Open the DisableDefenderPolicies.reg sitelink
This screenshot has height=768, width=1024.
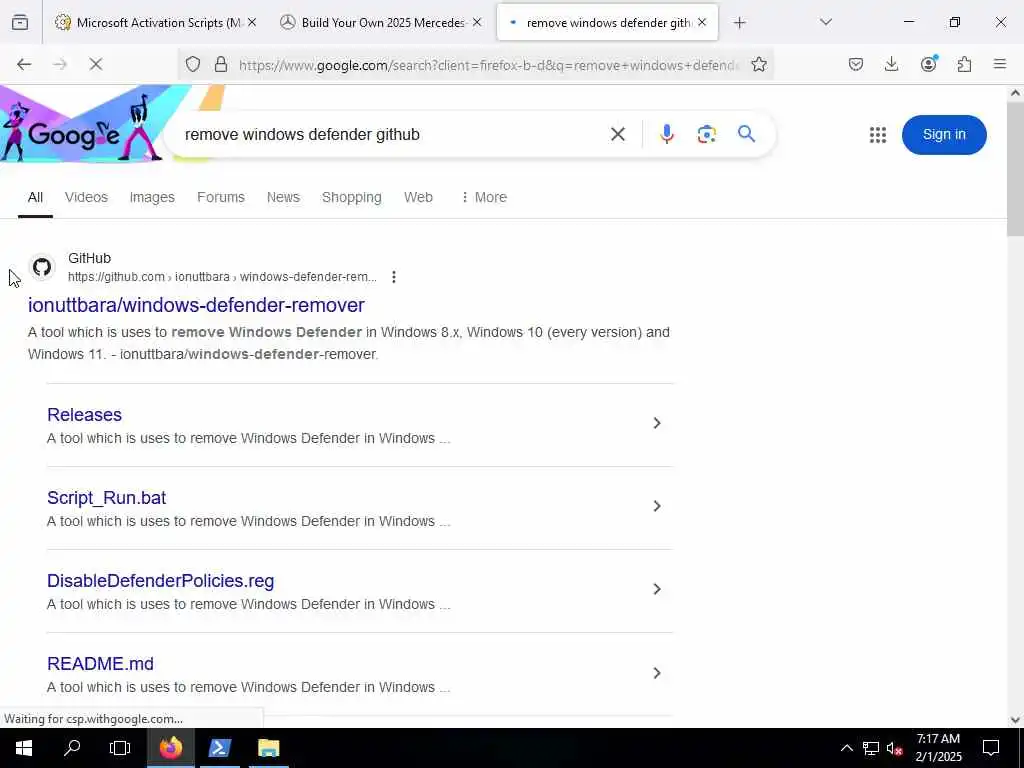pyautogui.click(x=161, y=581)
